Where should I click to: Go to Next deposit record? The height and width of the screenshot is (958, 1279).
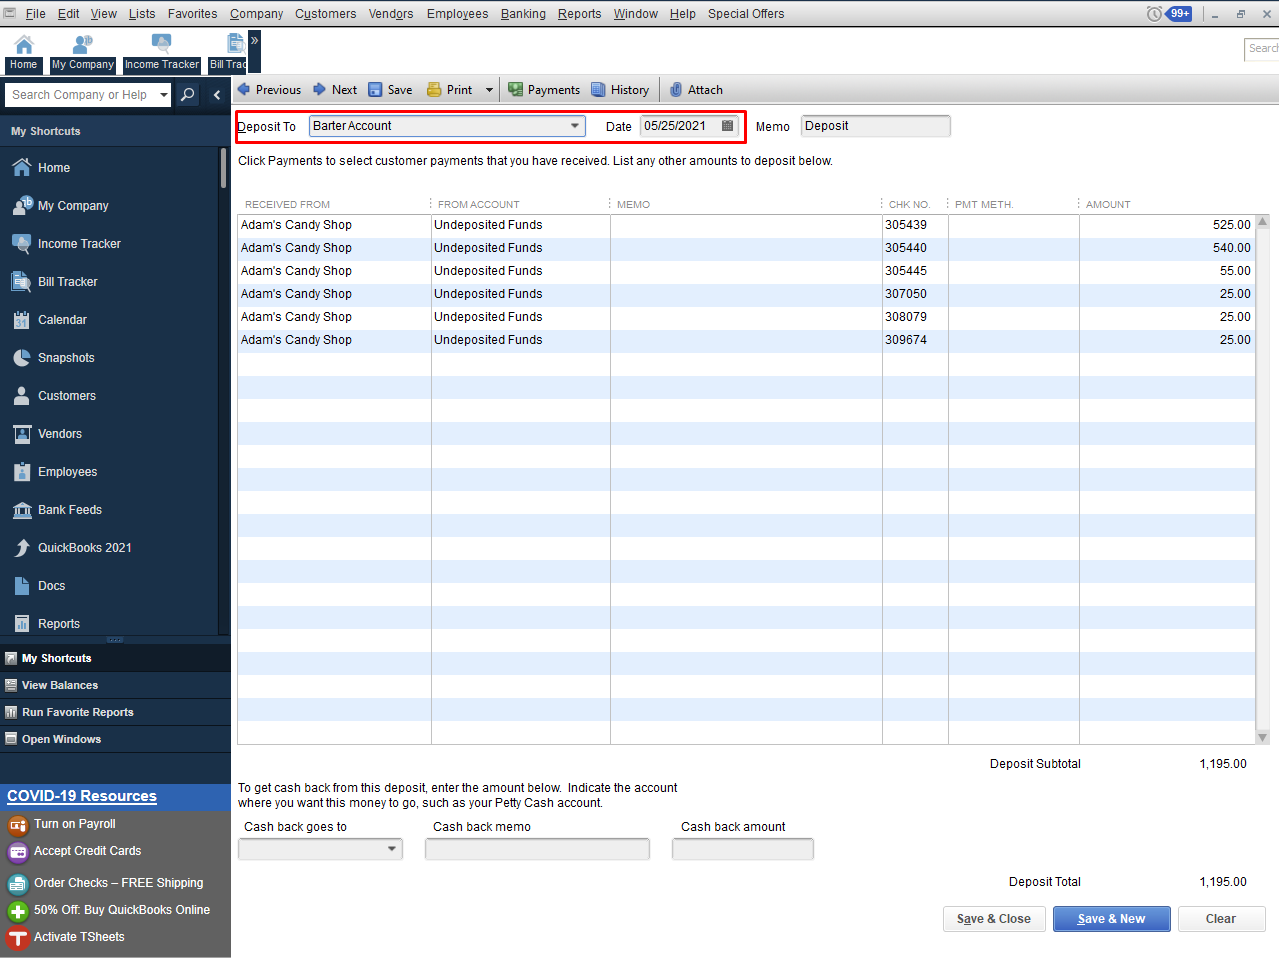[334, 89]
